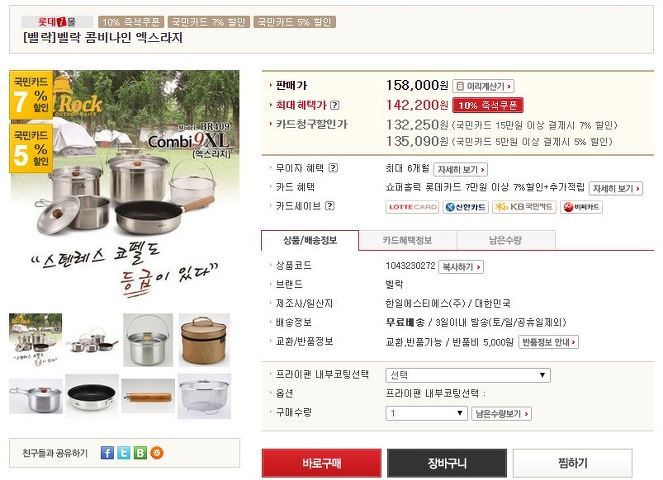663x480 pixels.
Task: Open the 구매수량 quantity dropdown
Action: pyautogui.click(x=426, y=413)
